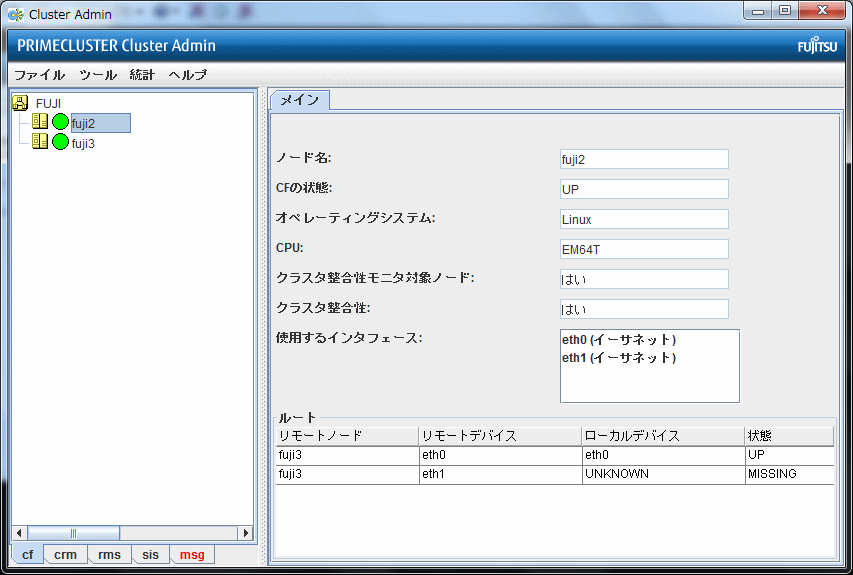Open the ファイル menu

pyautogui.click(x=39, y=75)
